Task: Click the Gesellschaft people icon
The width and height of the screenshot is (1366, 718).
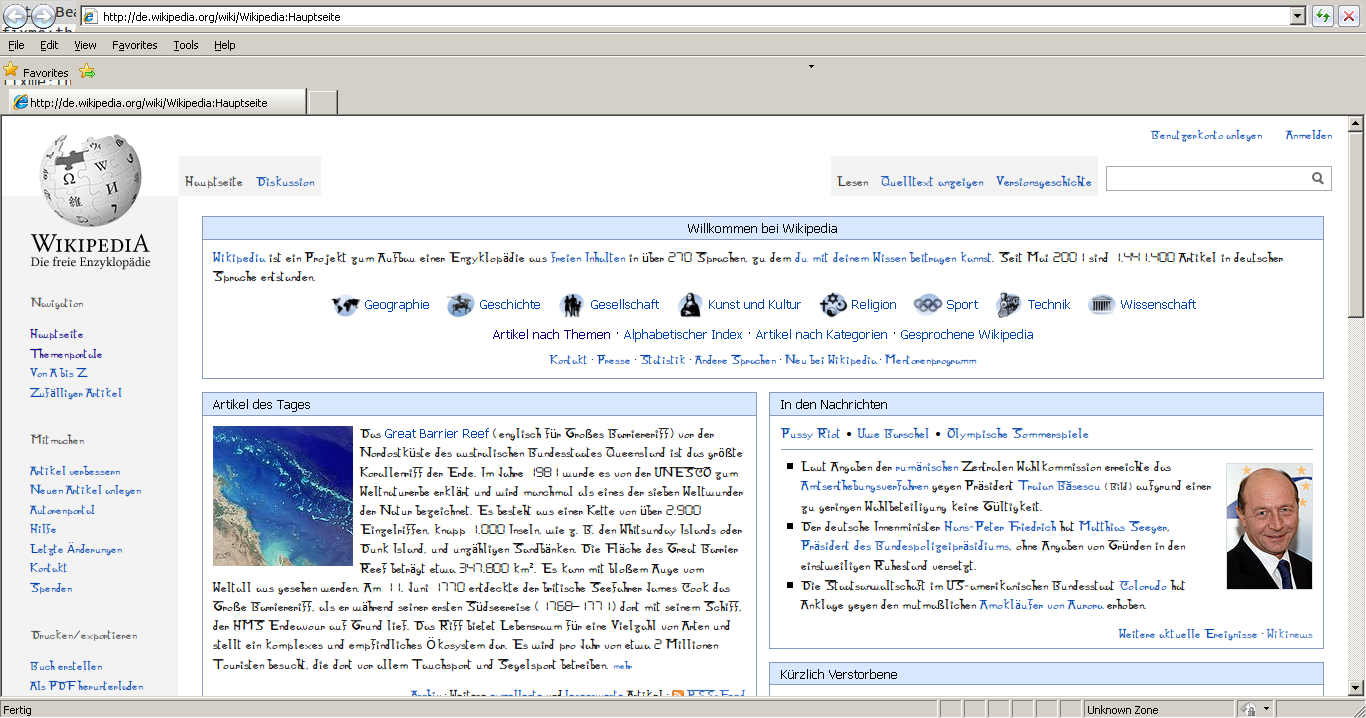Action: tap(572, 305)
